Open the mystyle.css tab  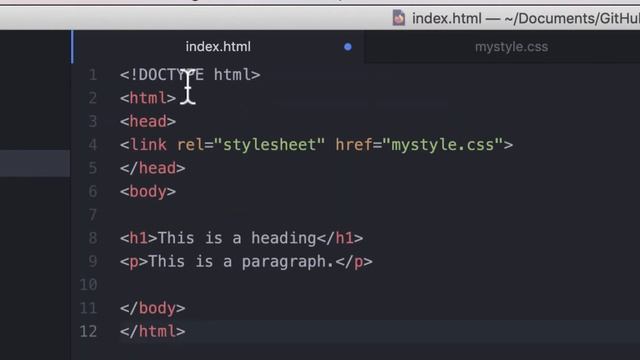coord(511,47)
